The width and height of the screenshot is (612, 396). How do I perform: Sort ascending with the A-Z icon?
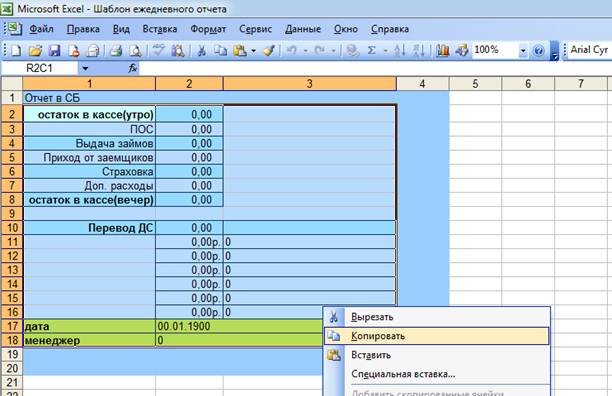(x=400, y=51)
